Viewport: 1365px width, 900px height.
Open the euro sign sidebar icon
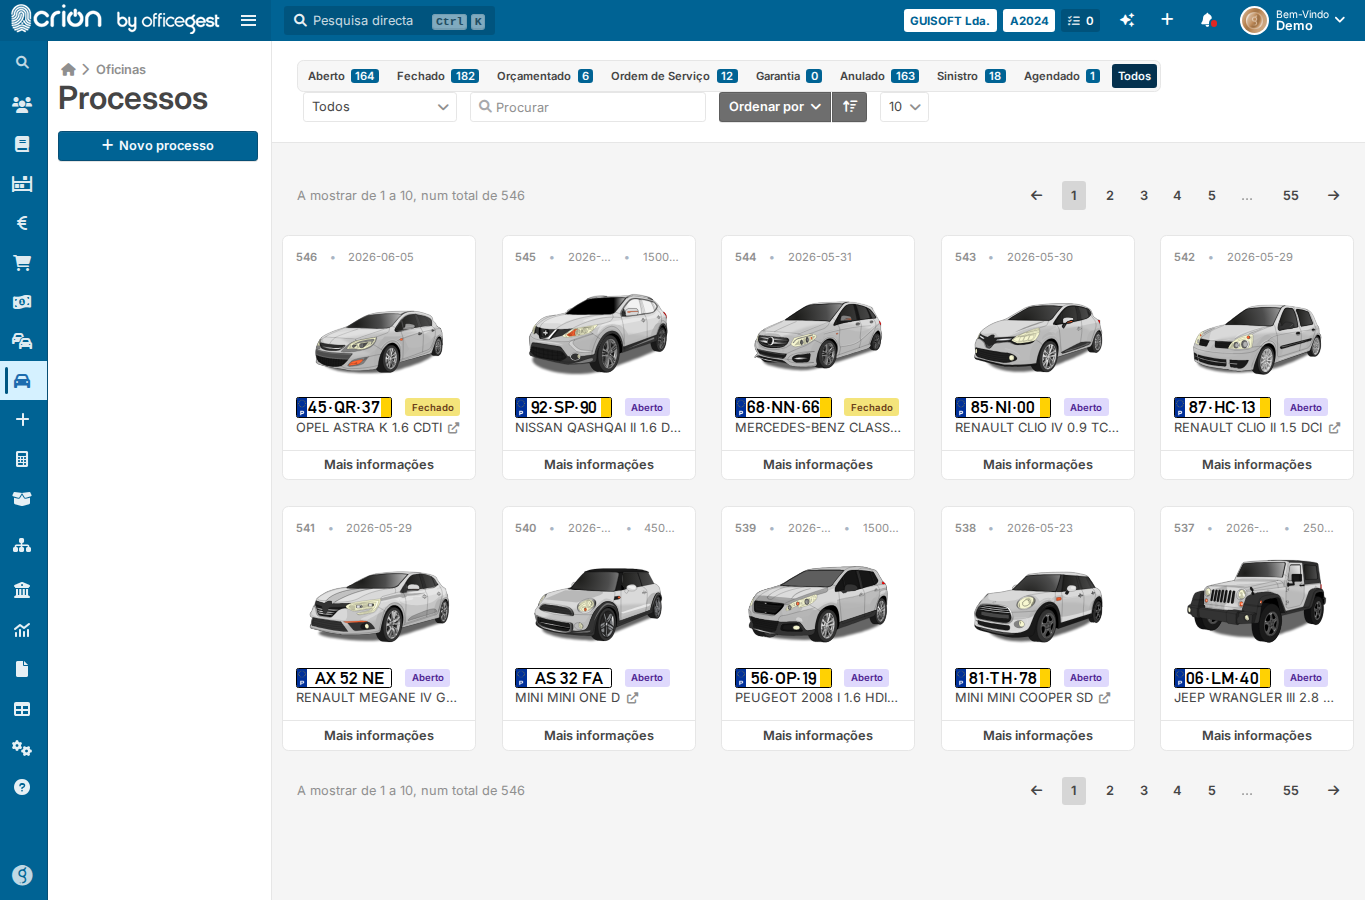click(x=22, y=223)
